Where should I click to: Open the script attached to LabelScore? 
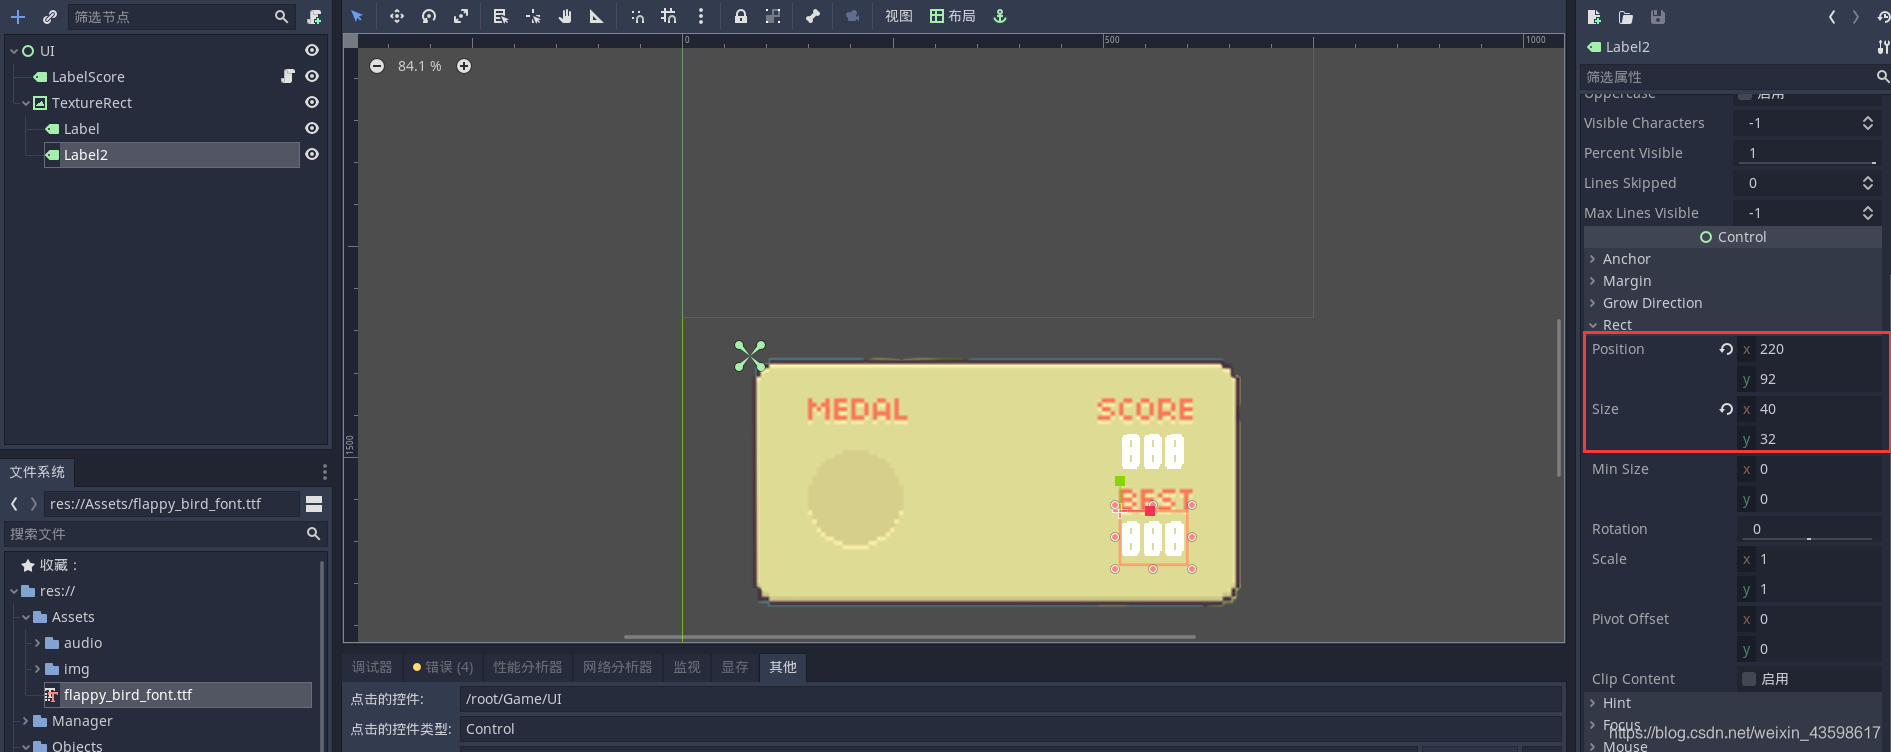(x=288, y=76)
